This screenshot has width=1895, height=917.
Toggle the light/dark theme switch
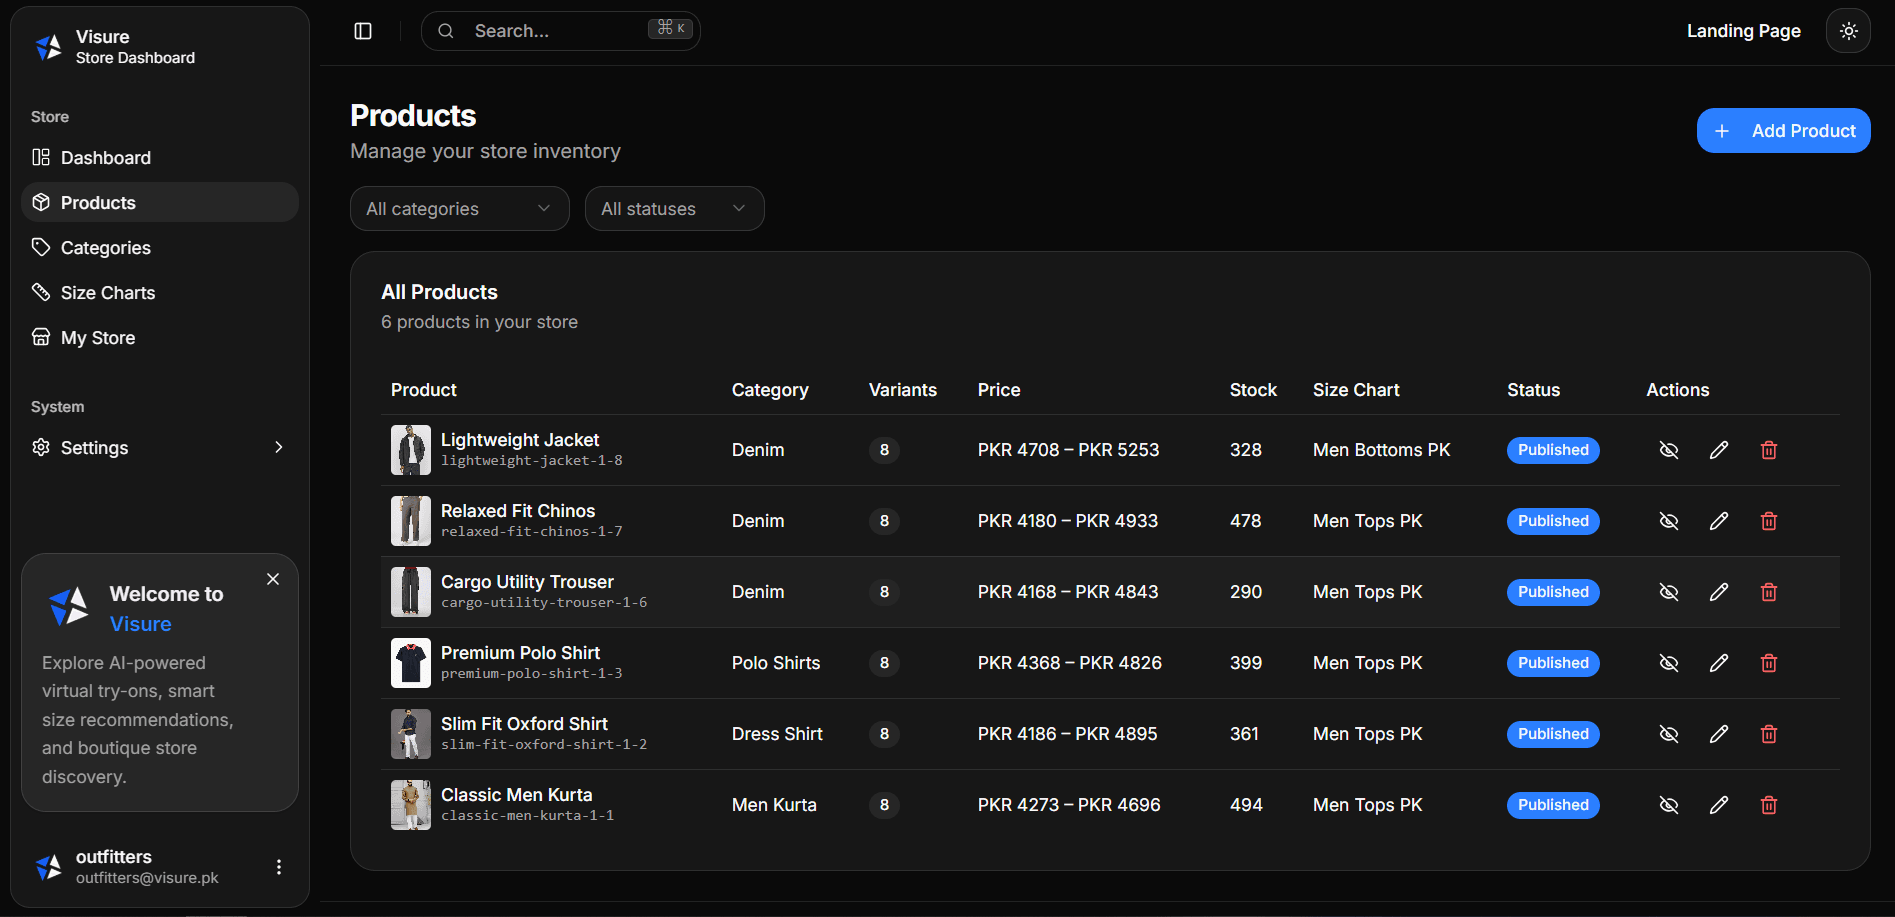pos(1848,30)
